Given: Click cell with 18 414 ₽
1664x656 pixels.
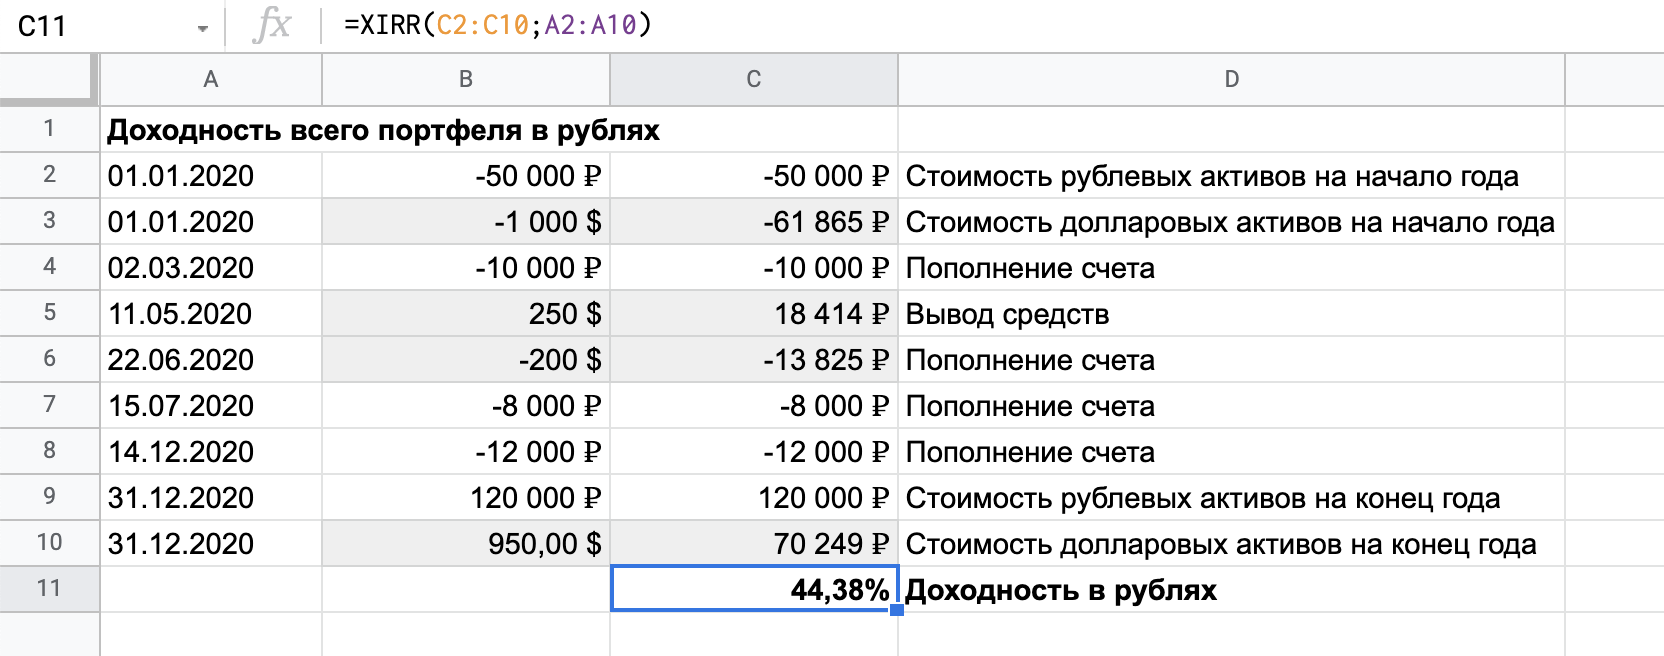Looking at the screenshot, I should tap(754, 314).
